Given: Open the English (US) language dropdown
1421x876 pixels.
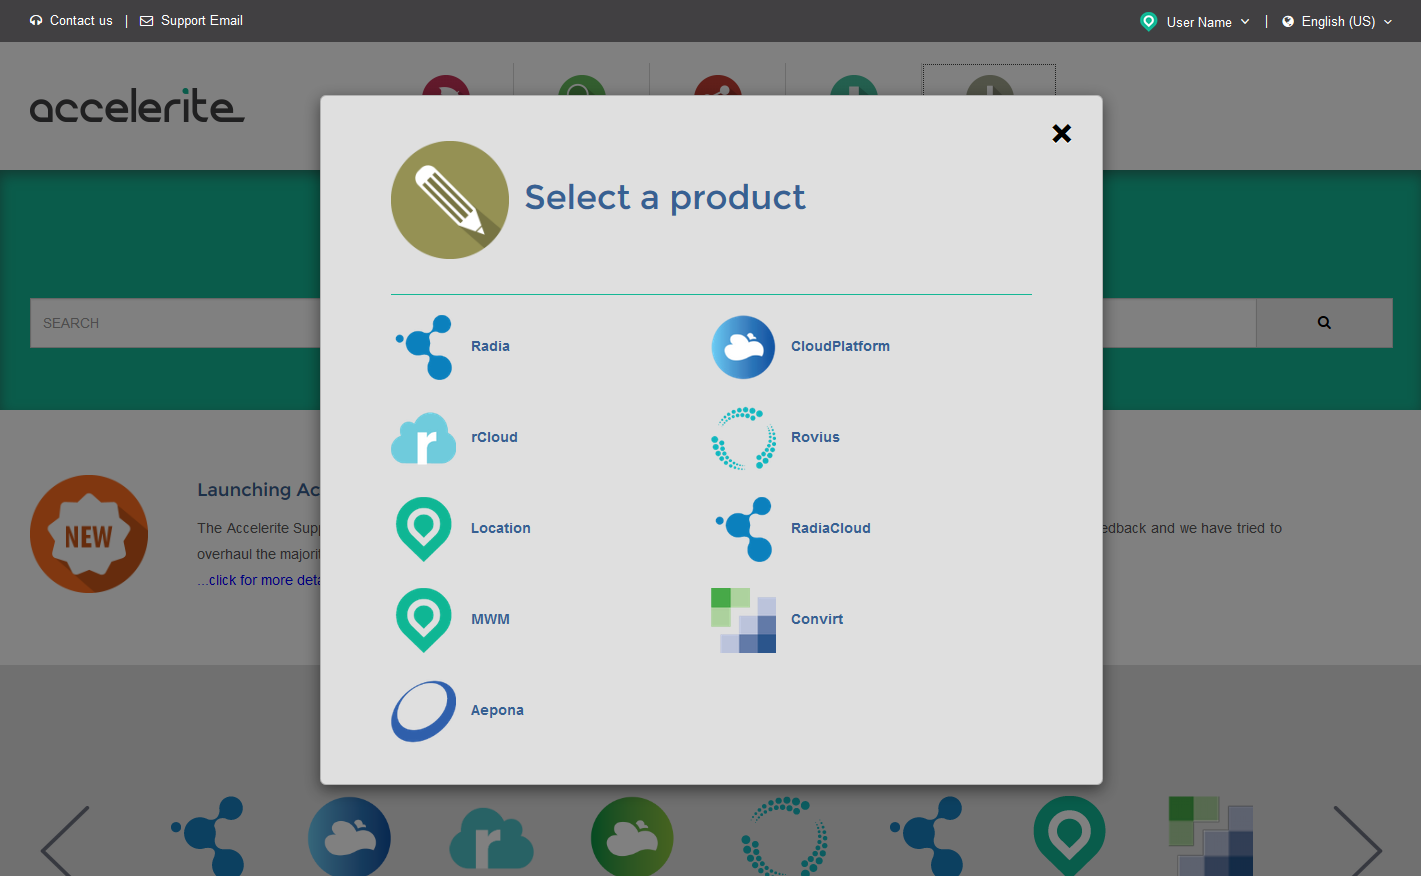Looking at the screenshot, I should point(1337,21).
